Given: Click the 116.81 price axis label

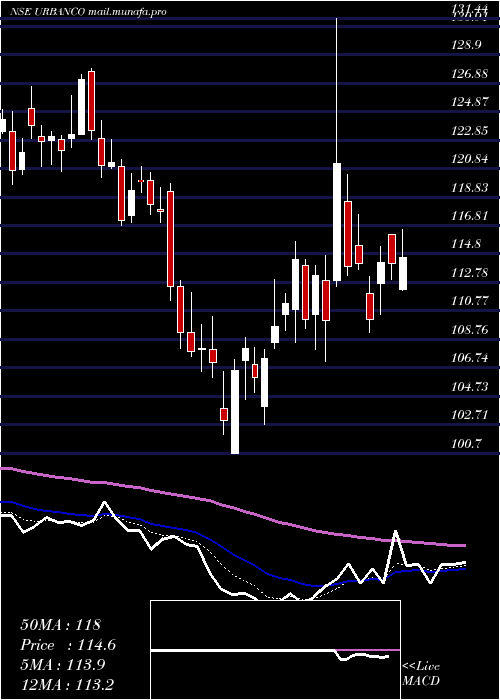Looking at the screenshot, I should coord(469,216).
